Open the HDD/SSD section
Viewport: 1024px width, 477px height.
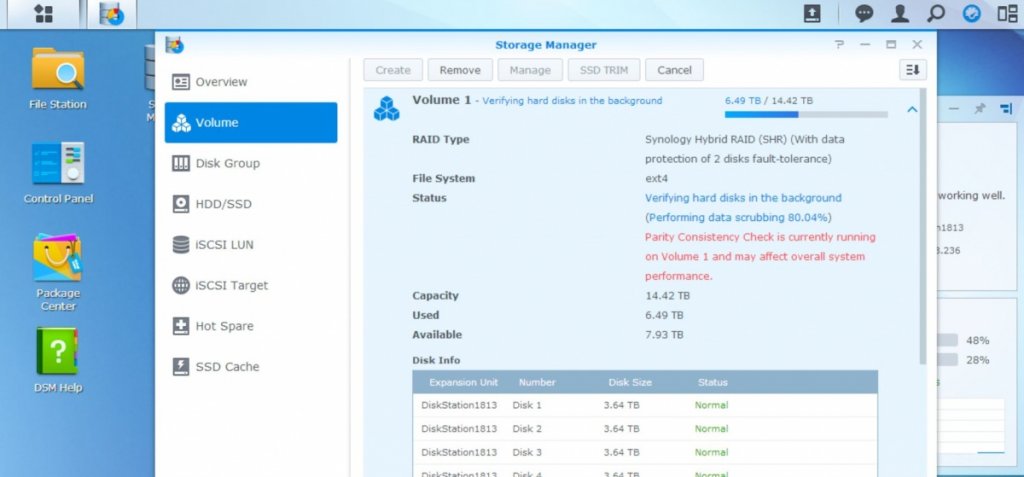coord(251,204)
